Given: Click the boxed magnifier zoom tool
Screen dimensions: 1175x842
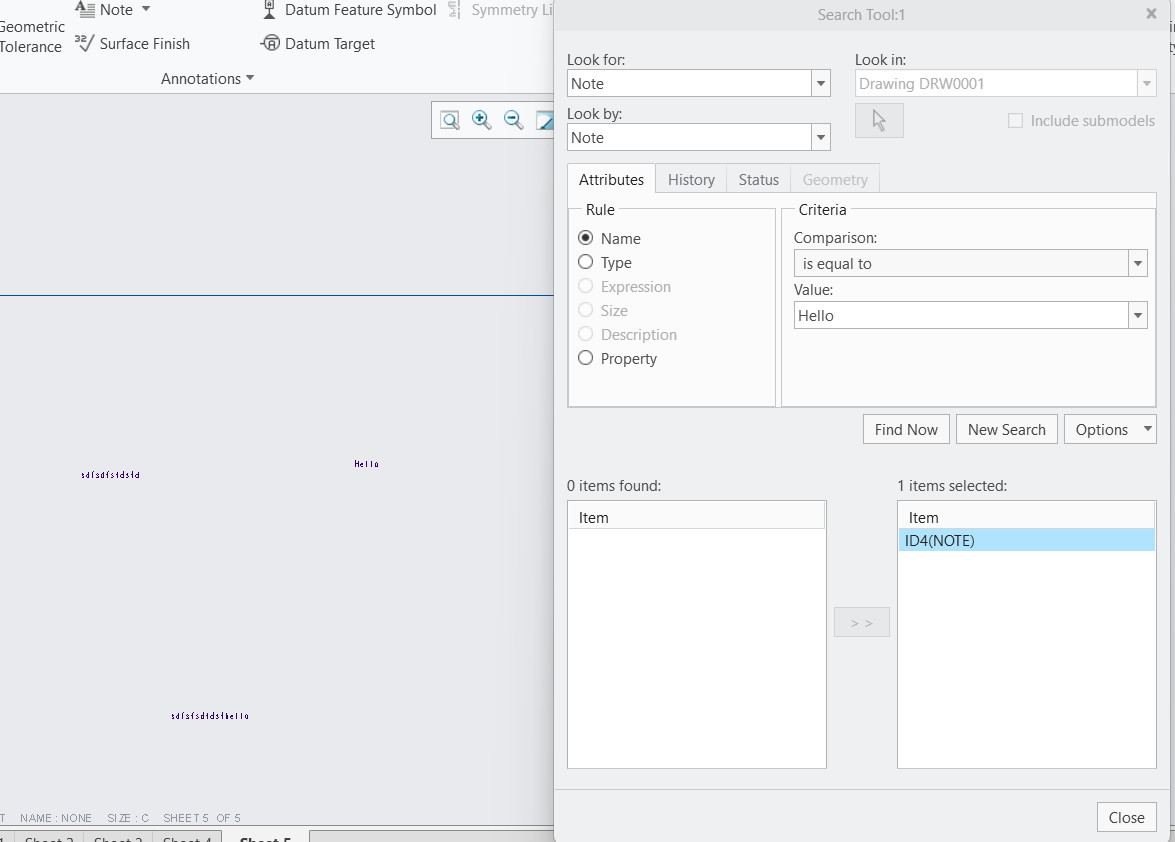Looking at the screenshot, I should coord(449,119).
